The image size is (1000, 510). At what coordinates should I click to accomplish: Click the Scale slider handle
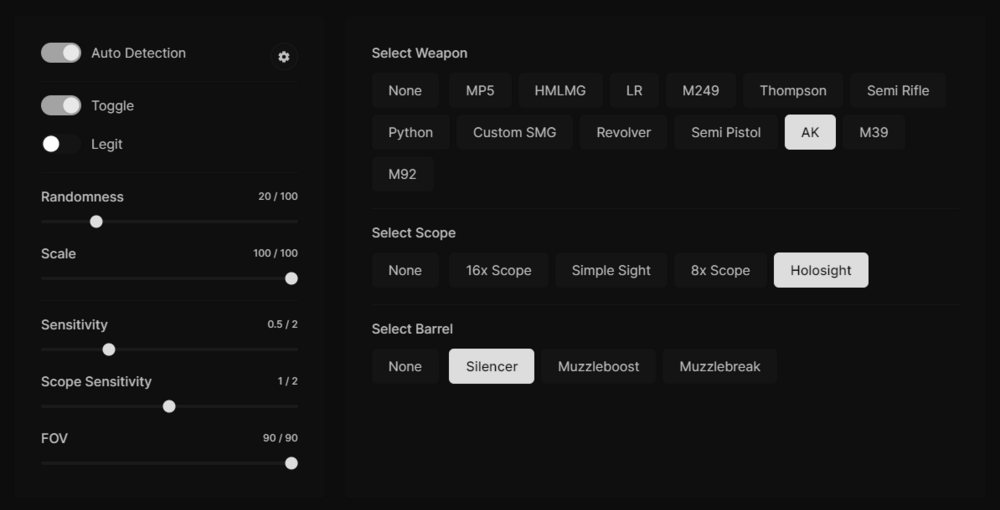click(291, 279)
